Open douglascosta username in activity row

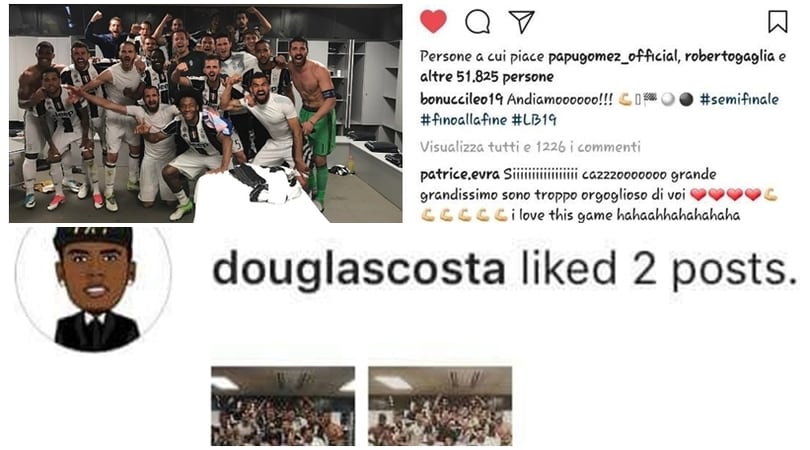(360, 269)
